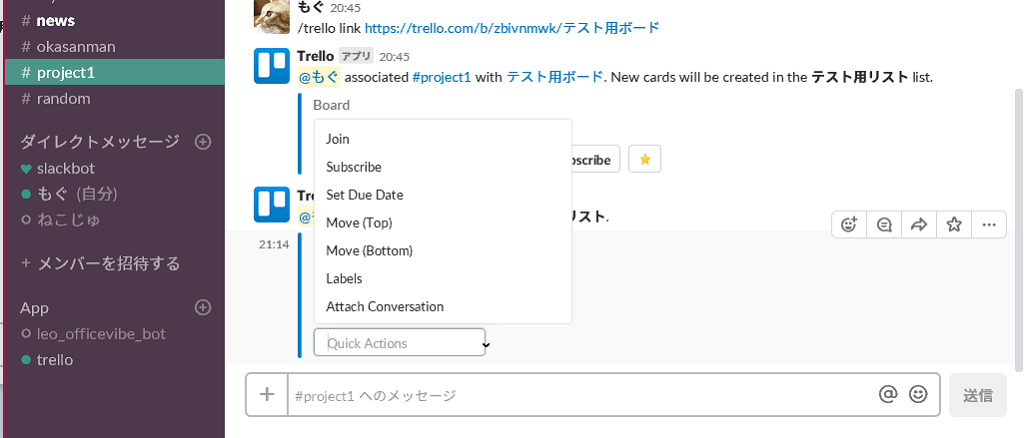Add a new direct message with the plus icon

203,142
